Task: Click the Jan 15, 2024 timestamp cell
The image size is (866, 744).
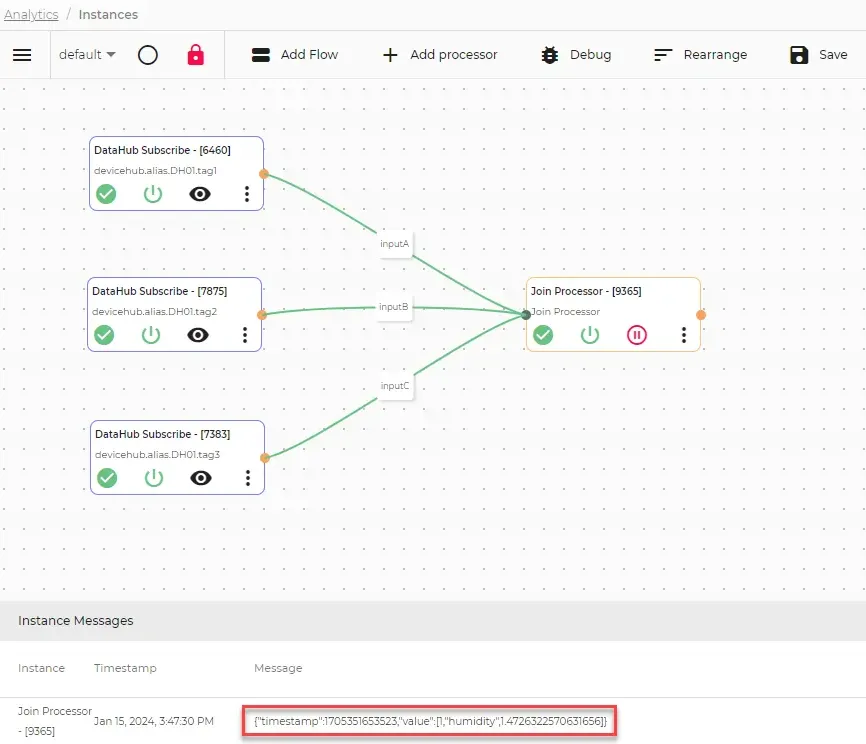Action: 154,721
